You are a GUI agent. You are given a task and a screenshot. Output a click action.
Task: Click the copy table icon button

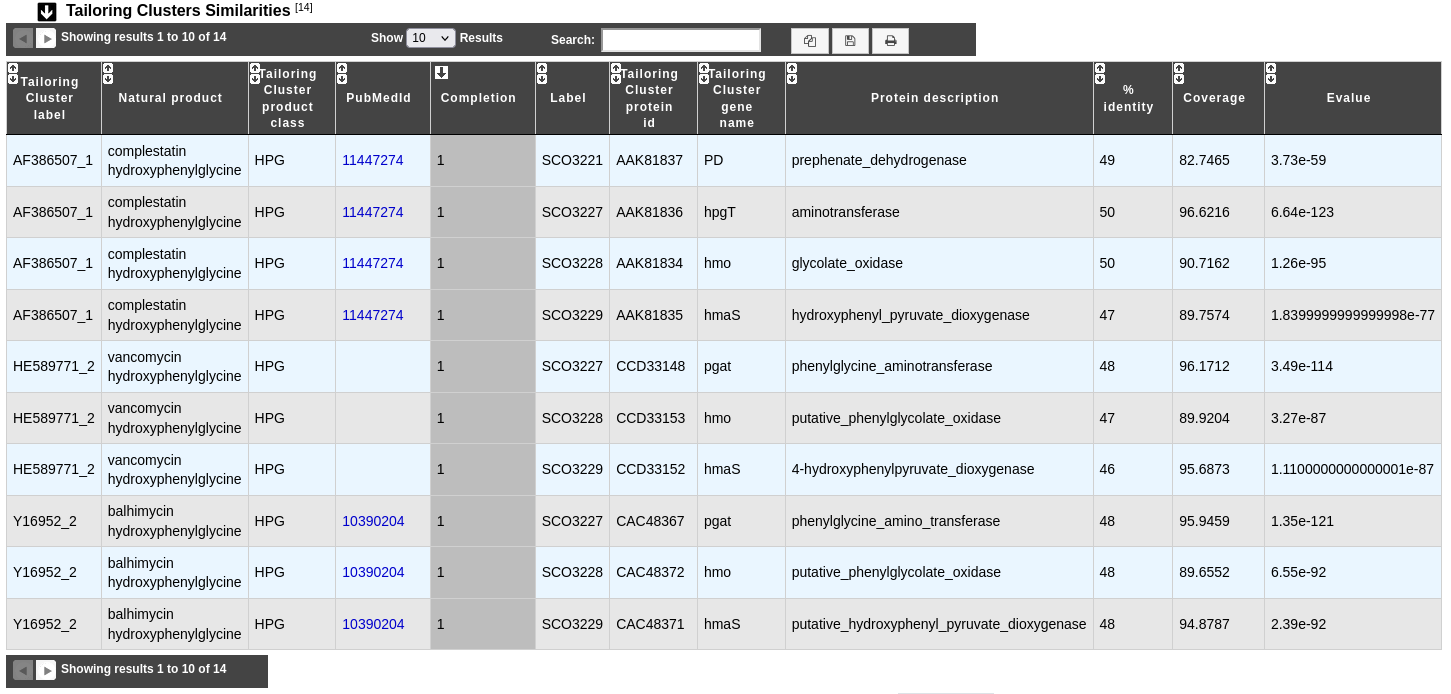[810, 41]
